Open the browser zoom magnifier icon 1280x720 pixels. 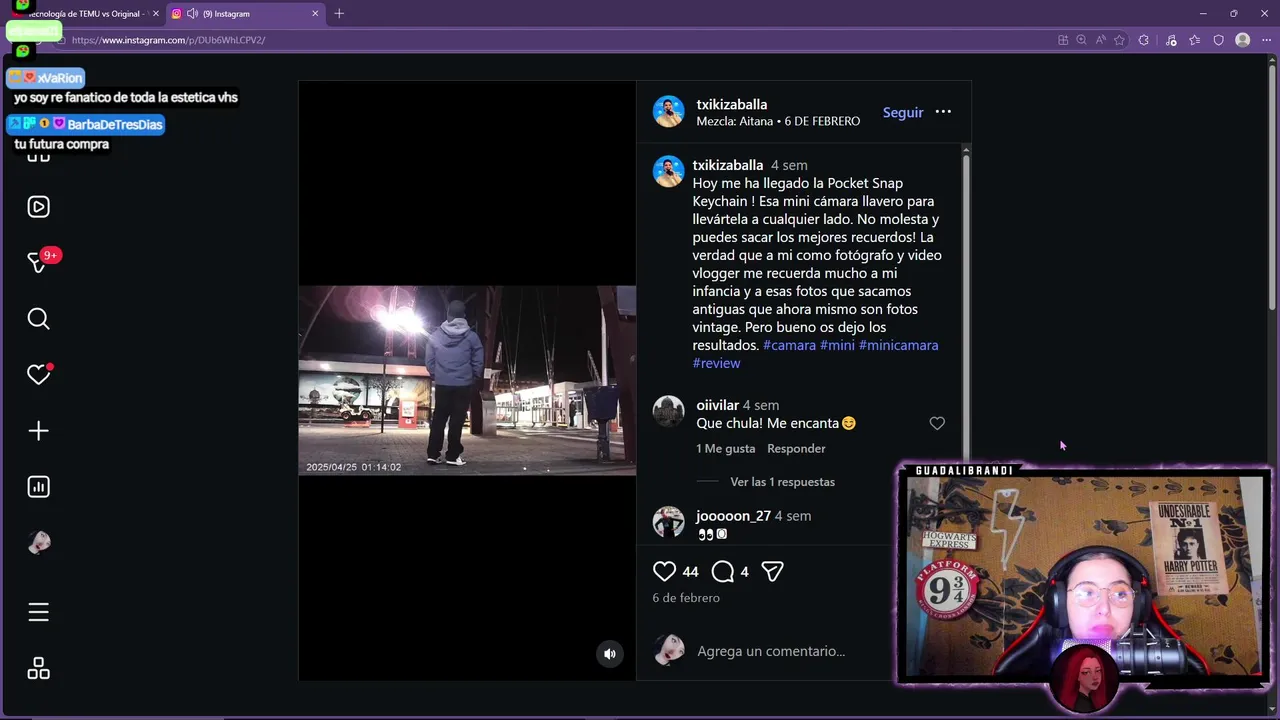(1081, 40)
